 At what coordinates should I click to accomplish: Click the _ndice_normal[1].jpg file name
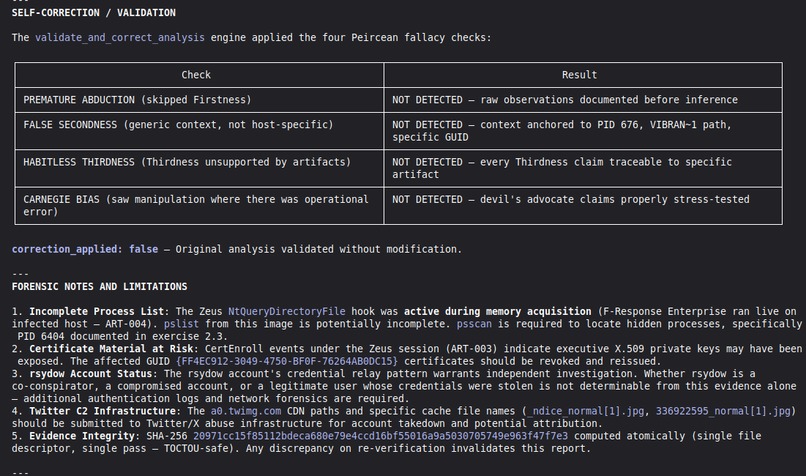tap(585, 411)
